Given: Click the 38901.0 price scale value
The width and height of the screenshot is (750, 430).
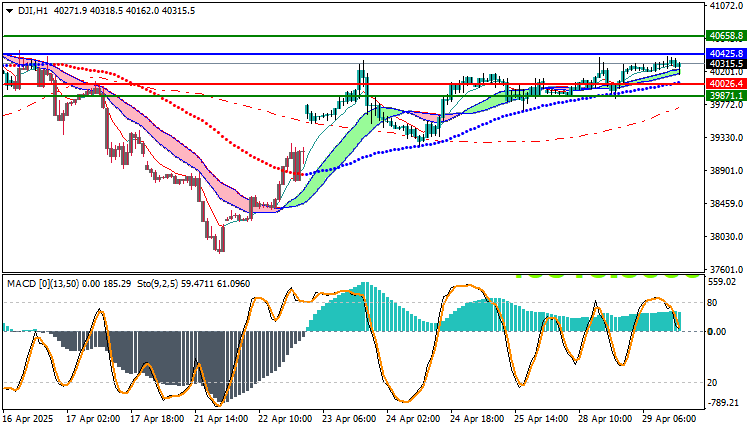Looking at the screenshot, I should 727,171.
